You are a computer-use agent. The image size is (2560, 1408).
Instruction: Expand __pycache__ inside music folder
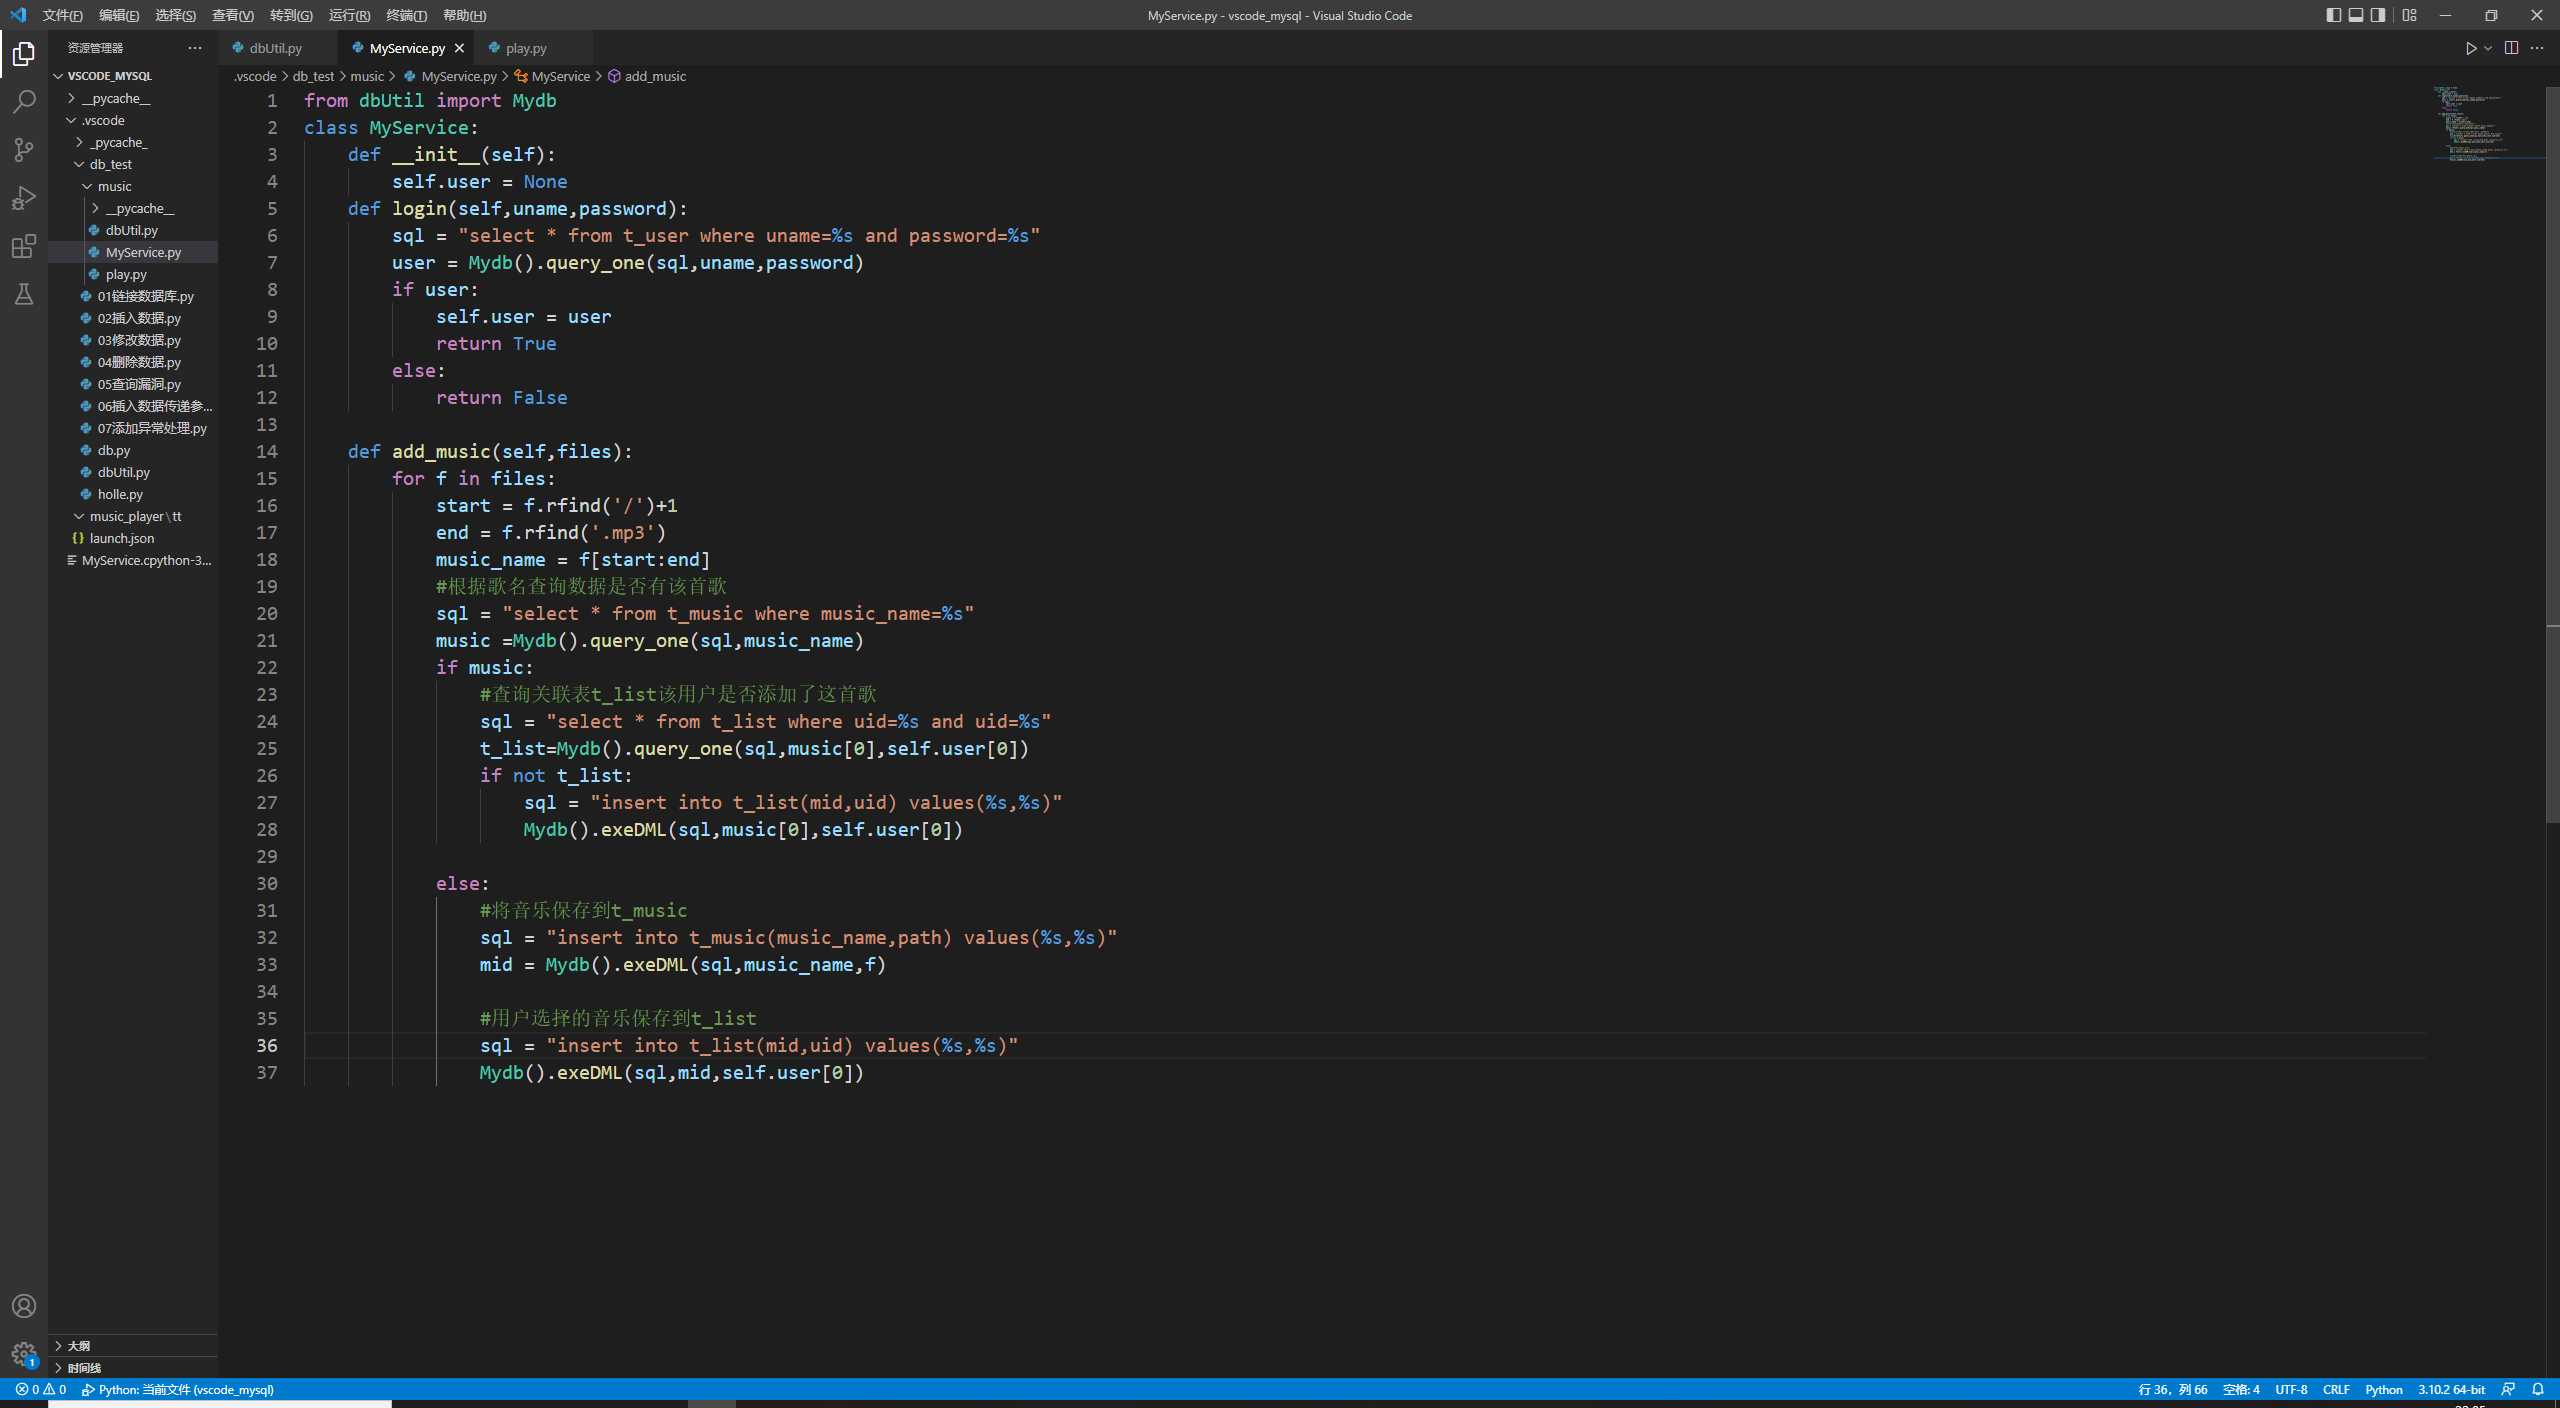(133, 208)
